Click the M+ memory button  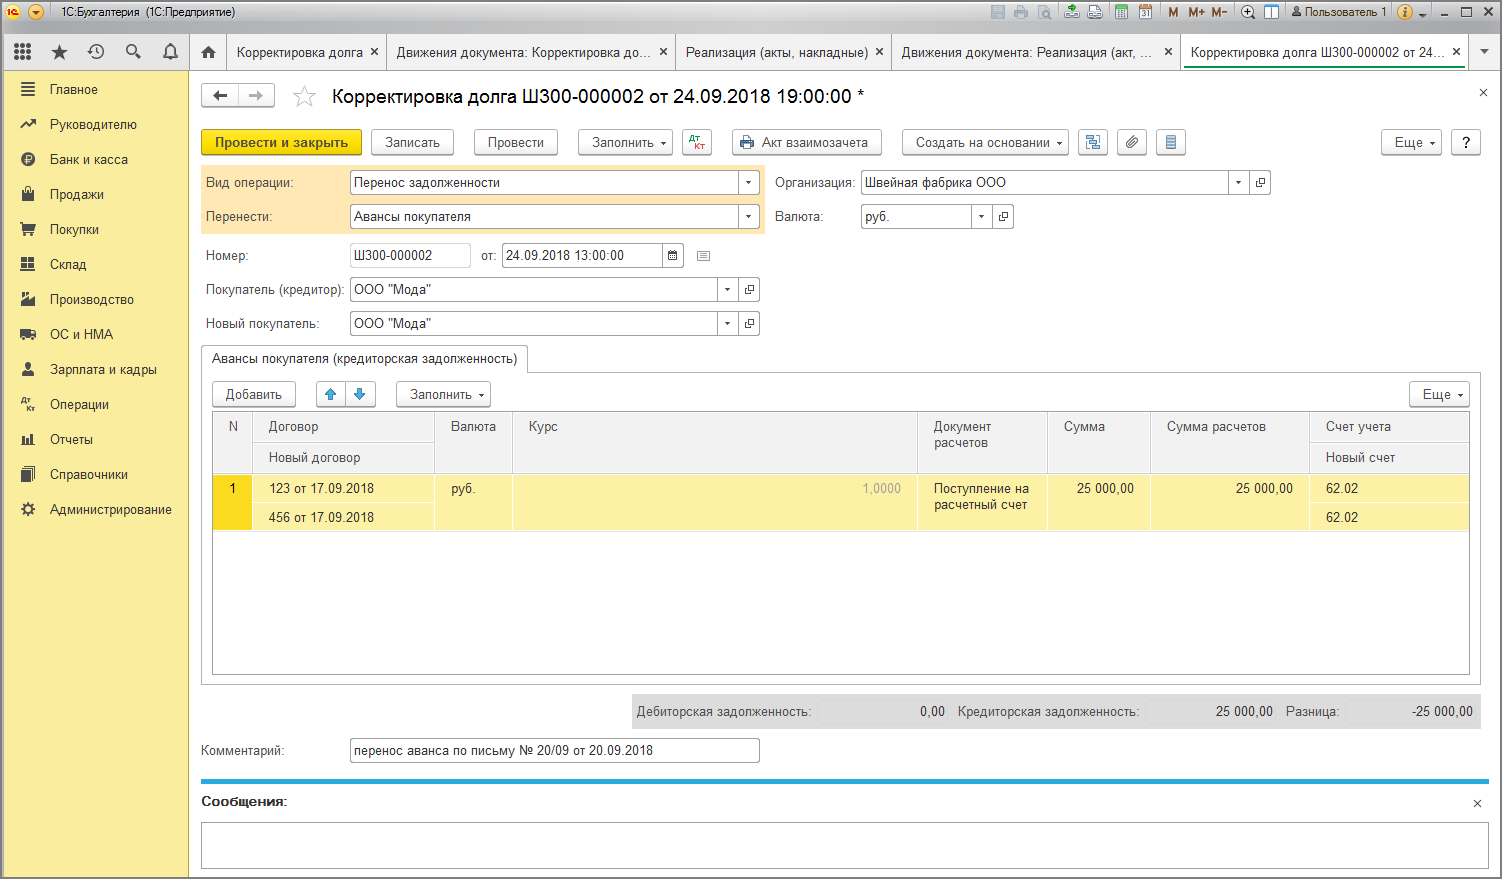click(x=1196, y=12)
